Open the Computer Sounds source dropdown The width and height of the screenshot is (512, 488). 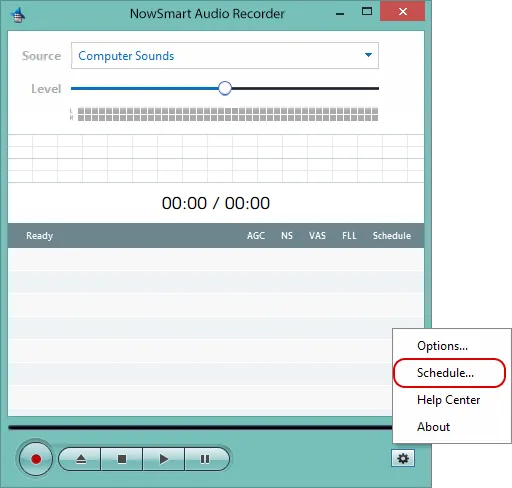(x=225, y=55)
